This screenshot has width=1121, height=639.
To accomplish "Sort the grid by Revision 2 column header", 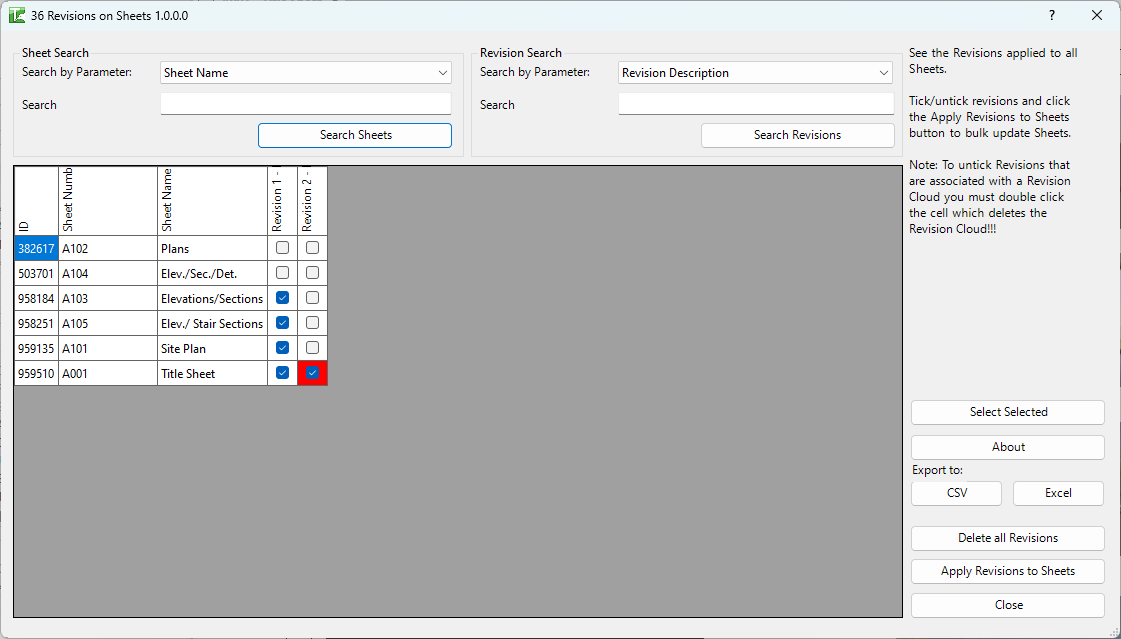I will (312, 200).
